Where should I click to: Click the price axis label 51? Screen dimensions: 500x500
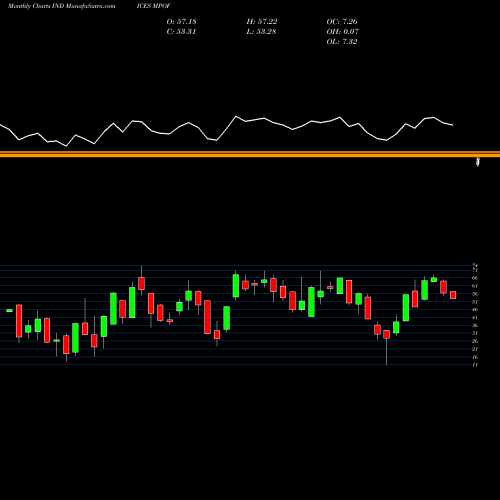[x=475, y=302]
